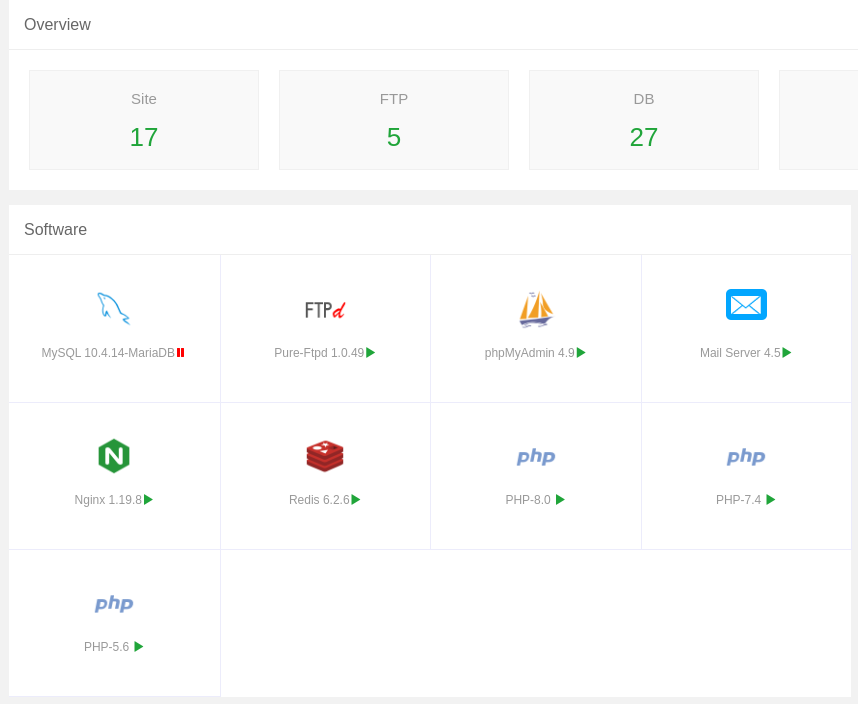Click the PHP-7.4 text label
This screenshot has width=858, height=704.
click(x=738, y=500)
